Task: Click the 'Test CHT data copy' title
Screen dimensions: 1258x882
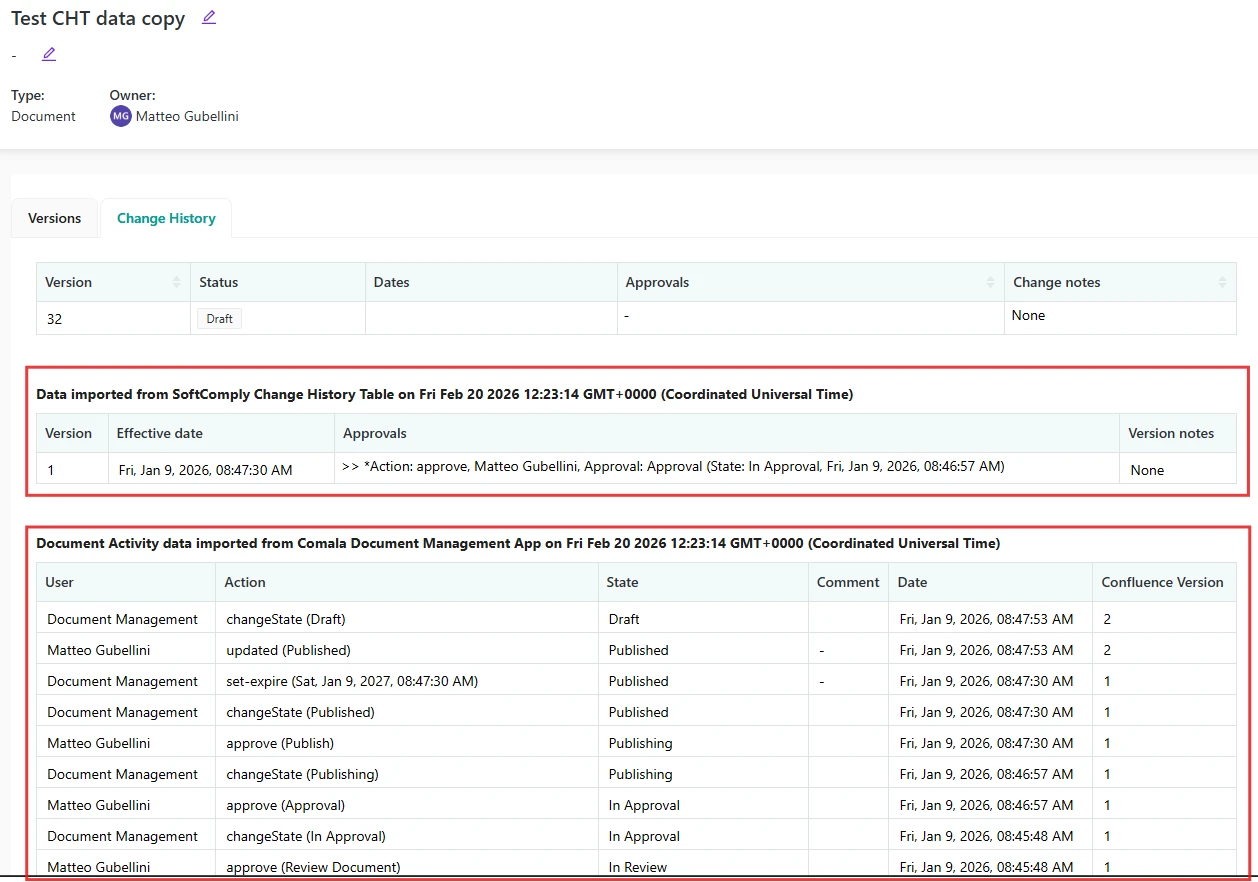Action: [x=98, y=19]
